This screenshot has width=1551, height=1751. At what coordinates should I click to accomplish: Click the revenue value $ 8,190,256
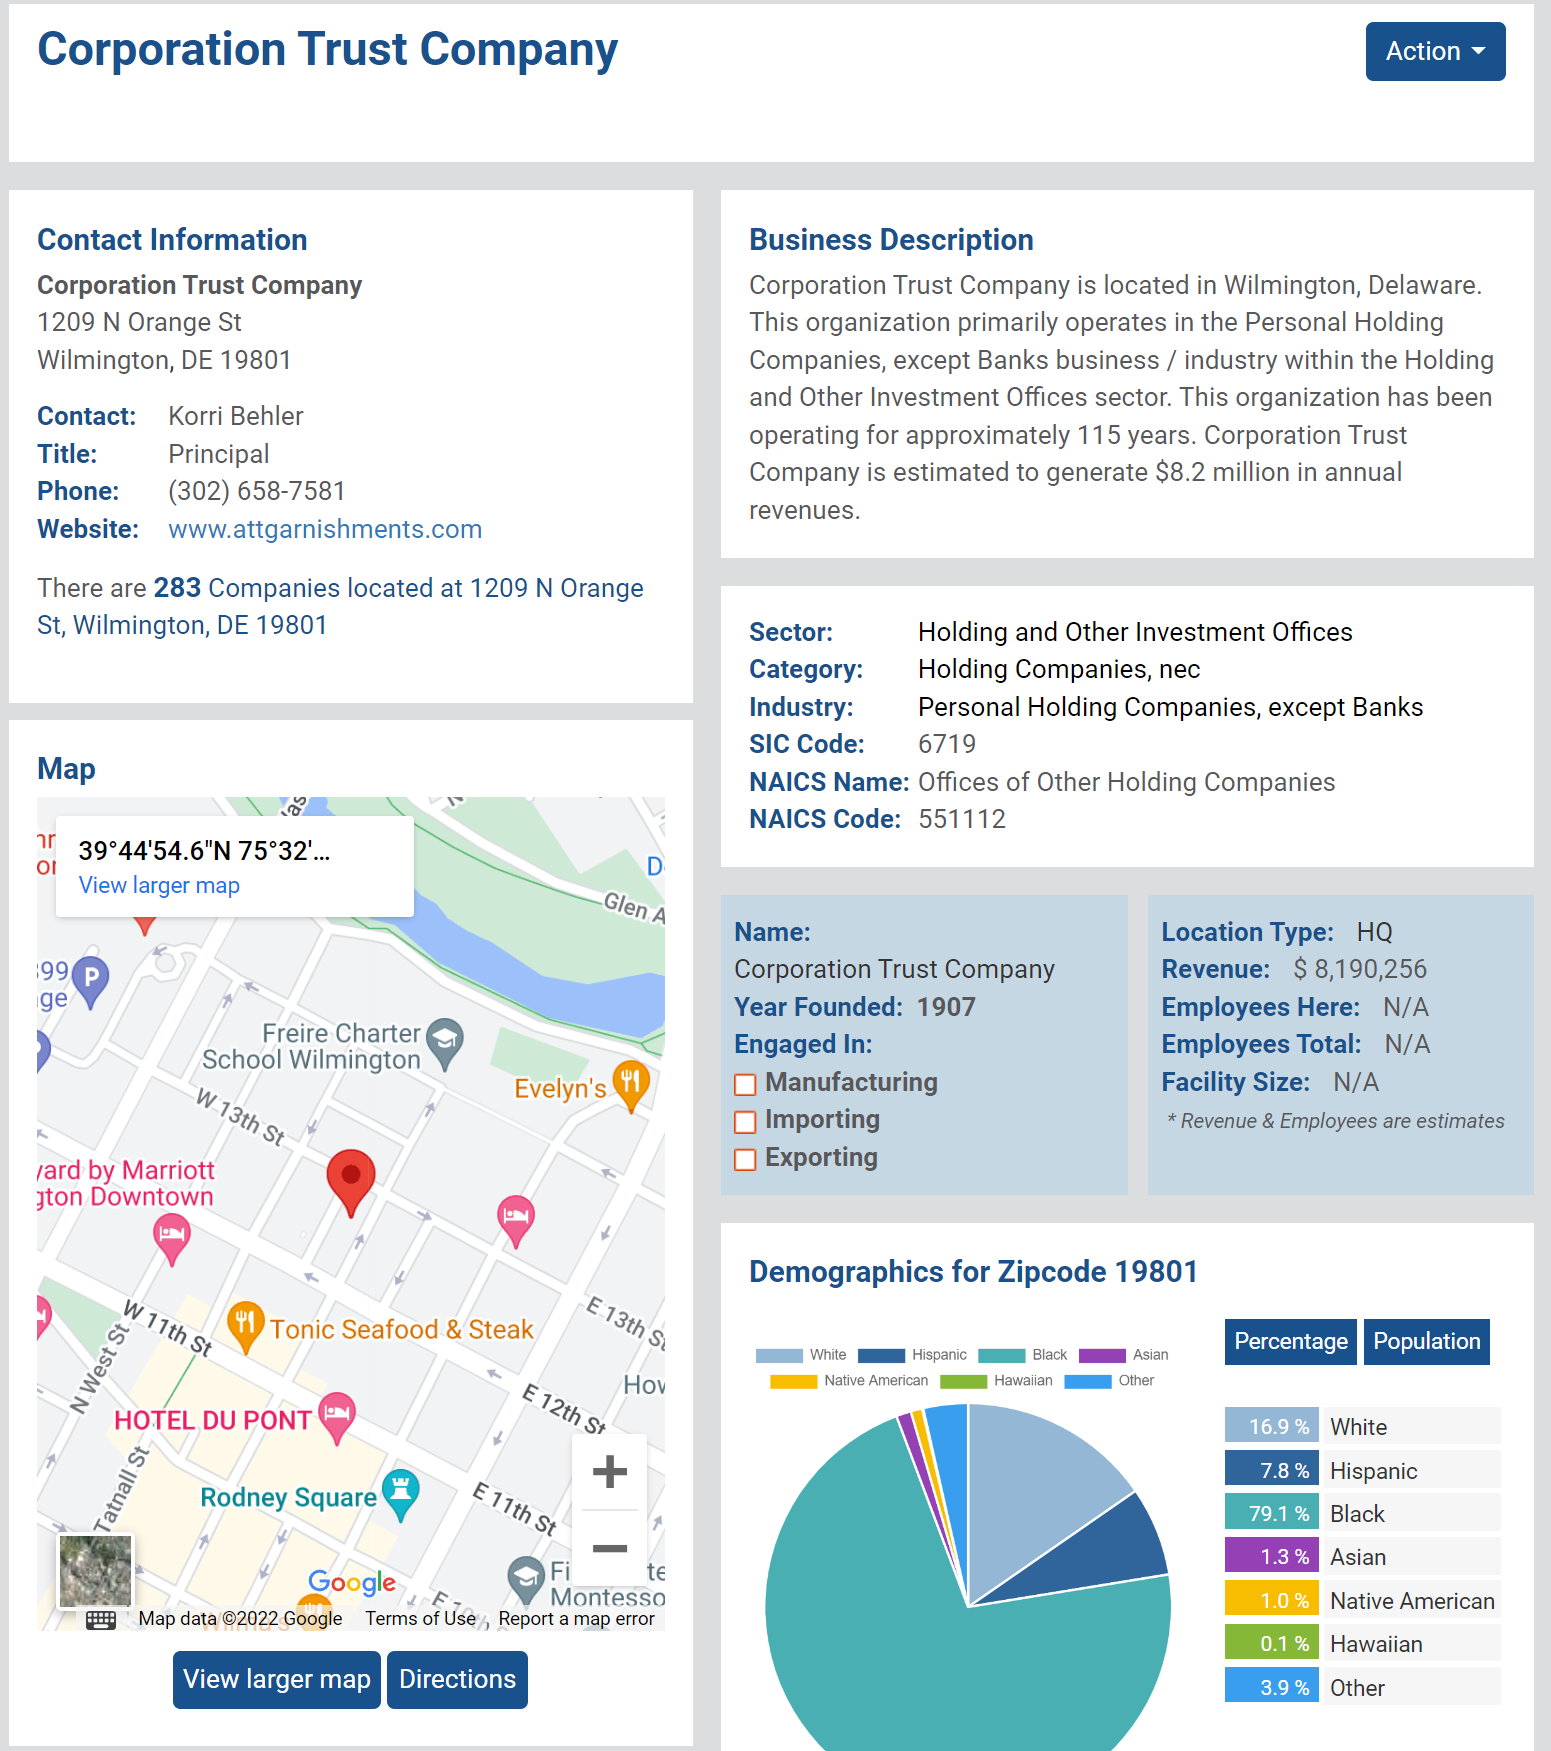pos(1360,969)
